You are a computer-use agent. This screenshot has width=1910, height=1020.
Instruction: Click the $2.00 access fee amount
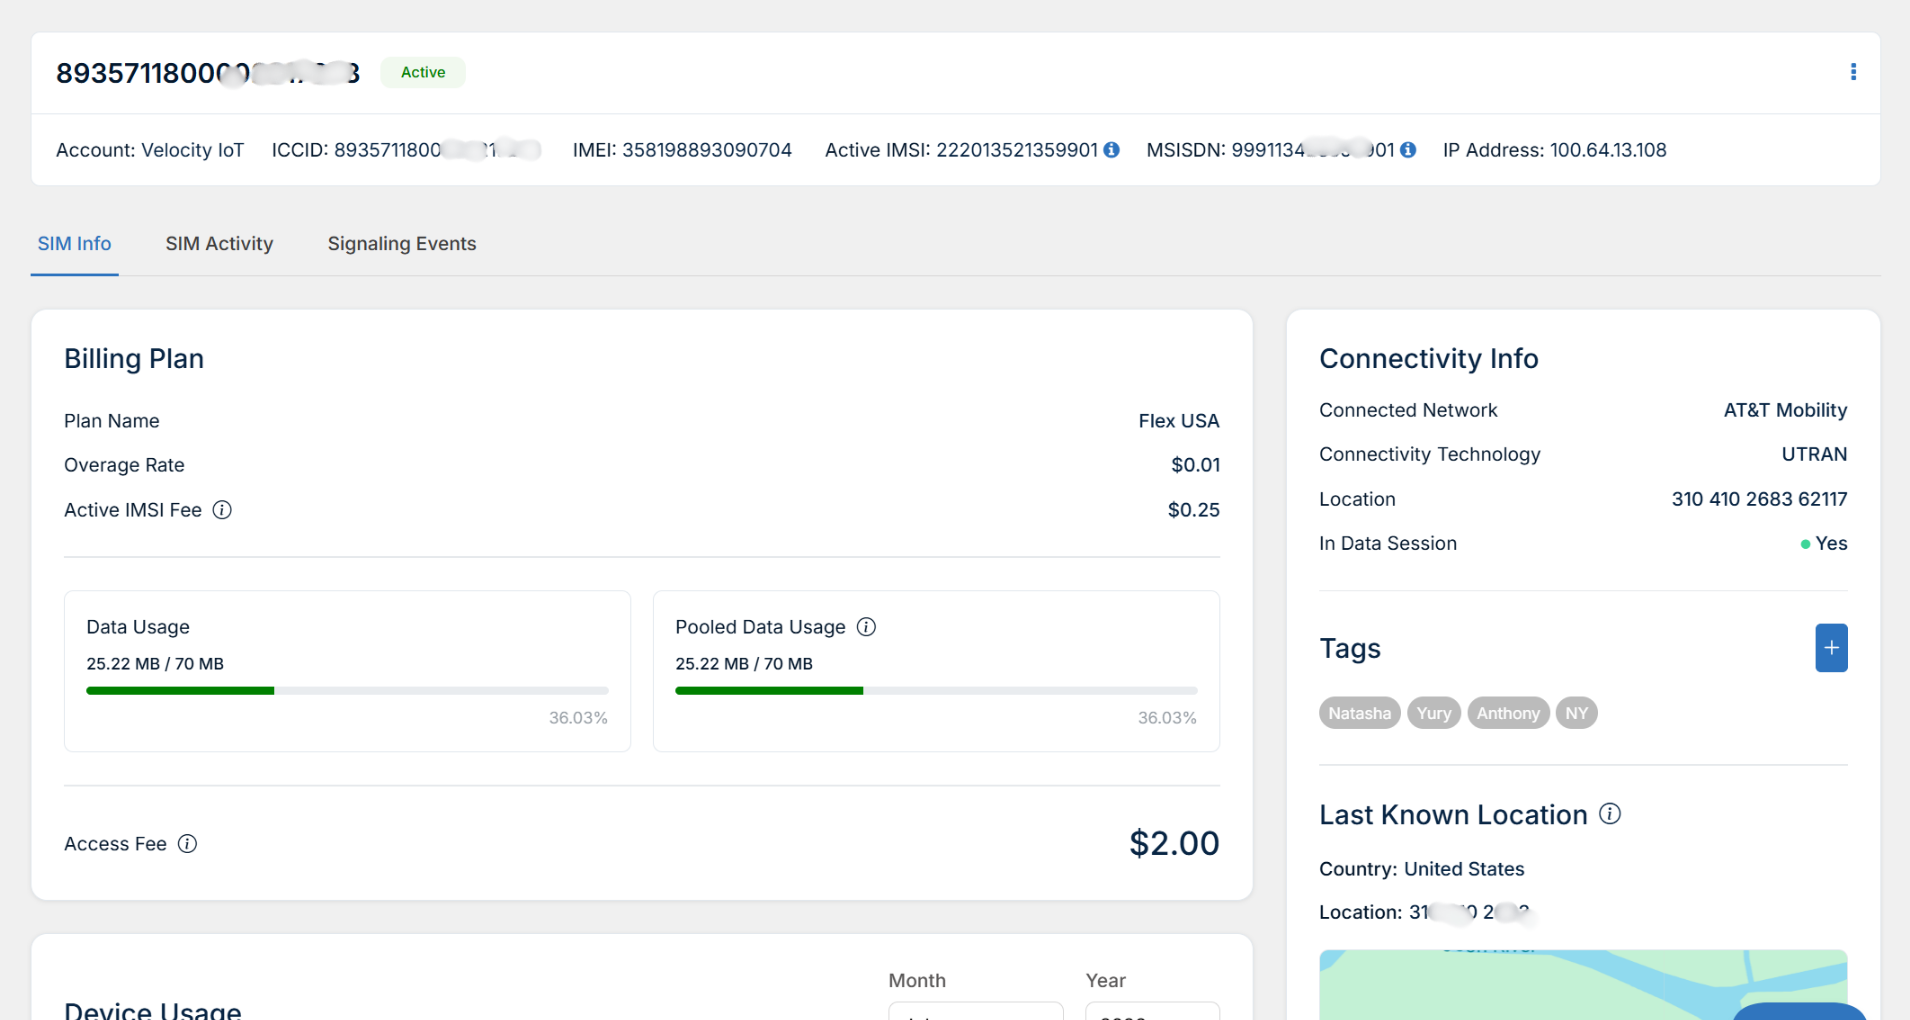(1174, 843)
